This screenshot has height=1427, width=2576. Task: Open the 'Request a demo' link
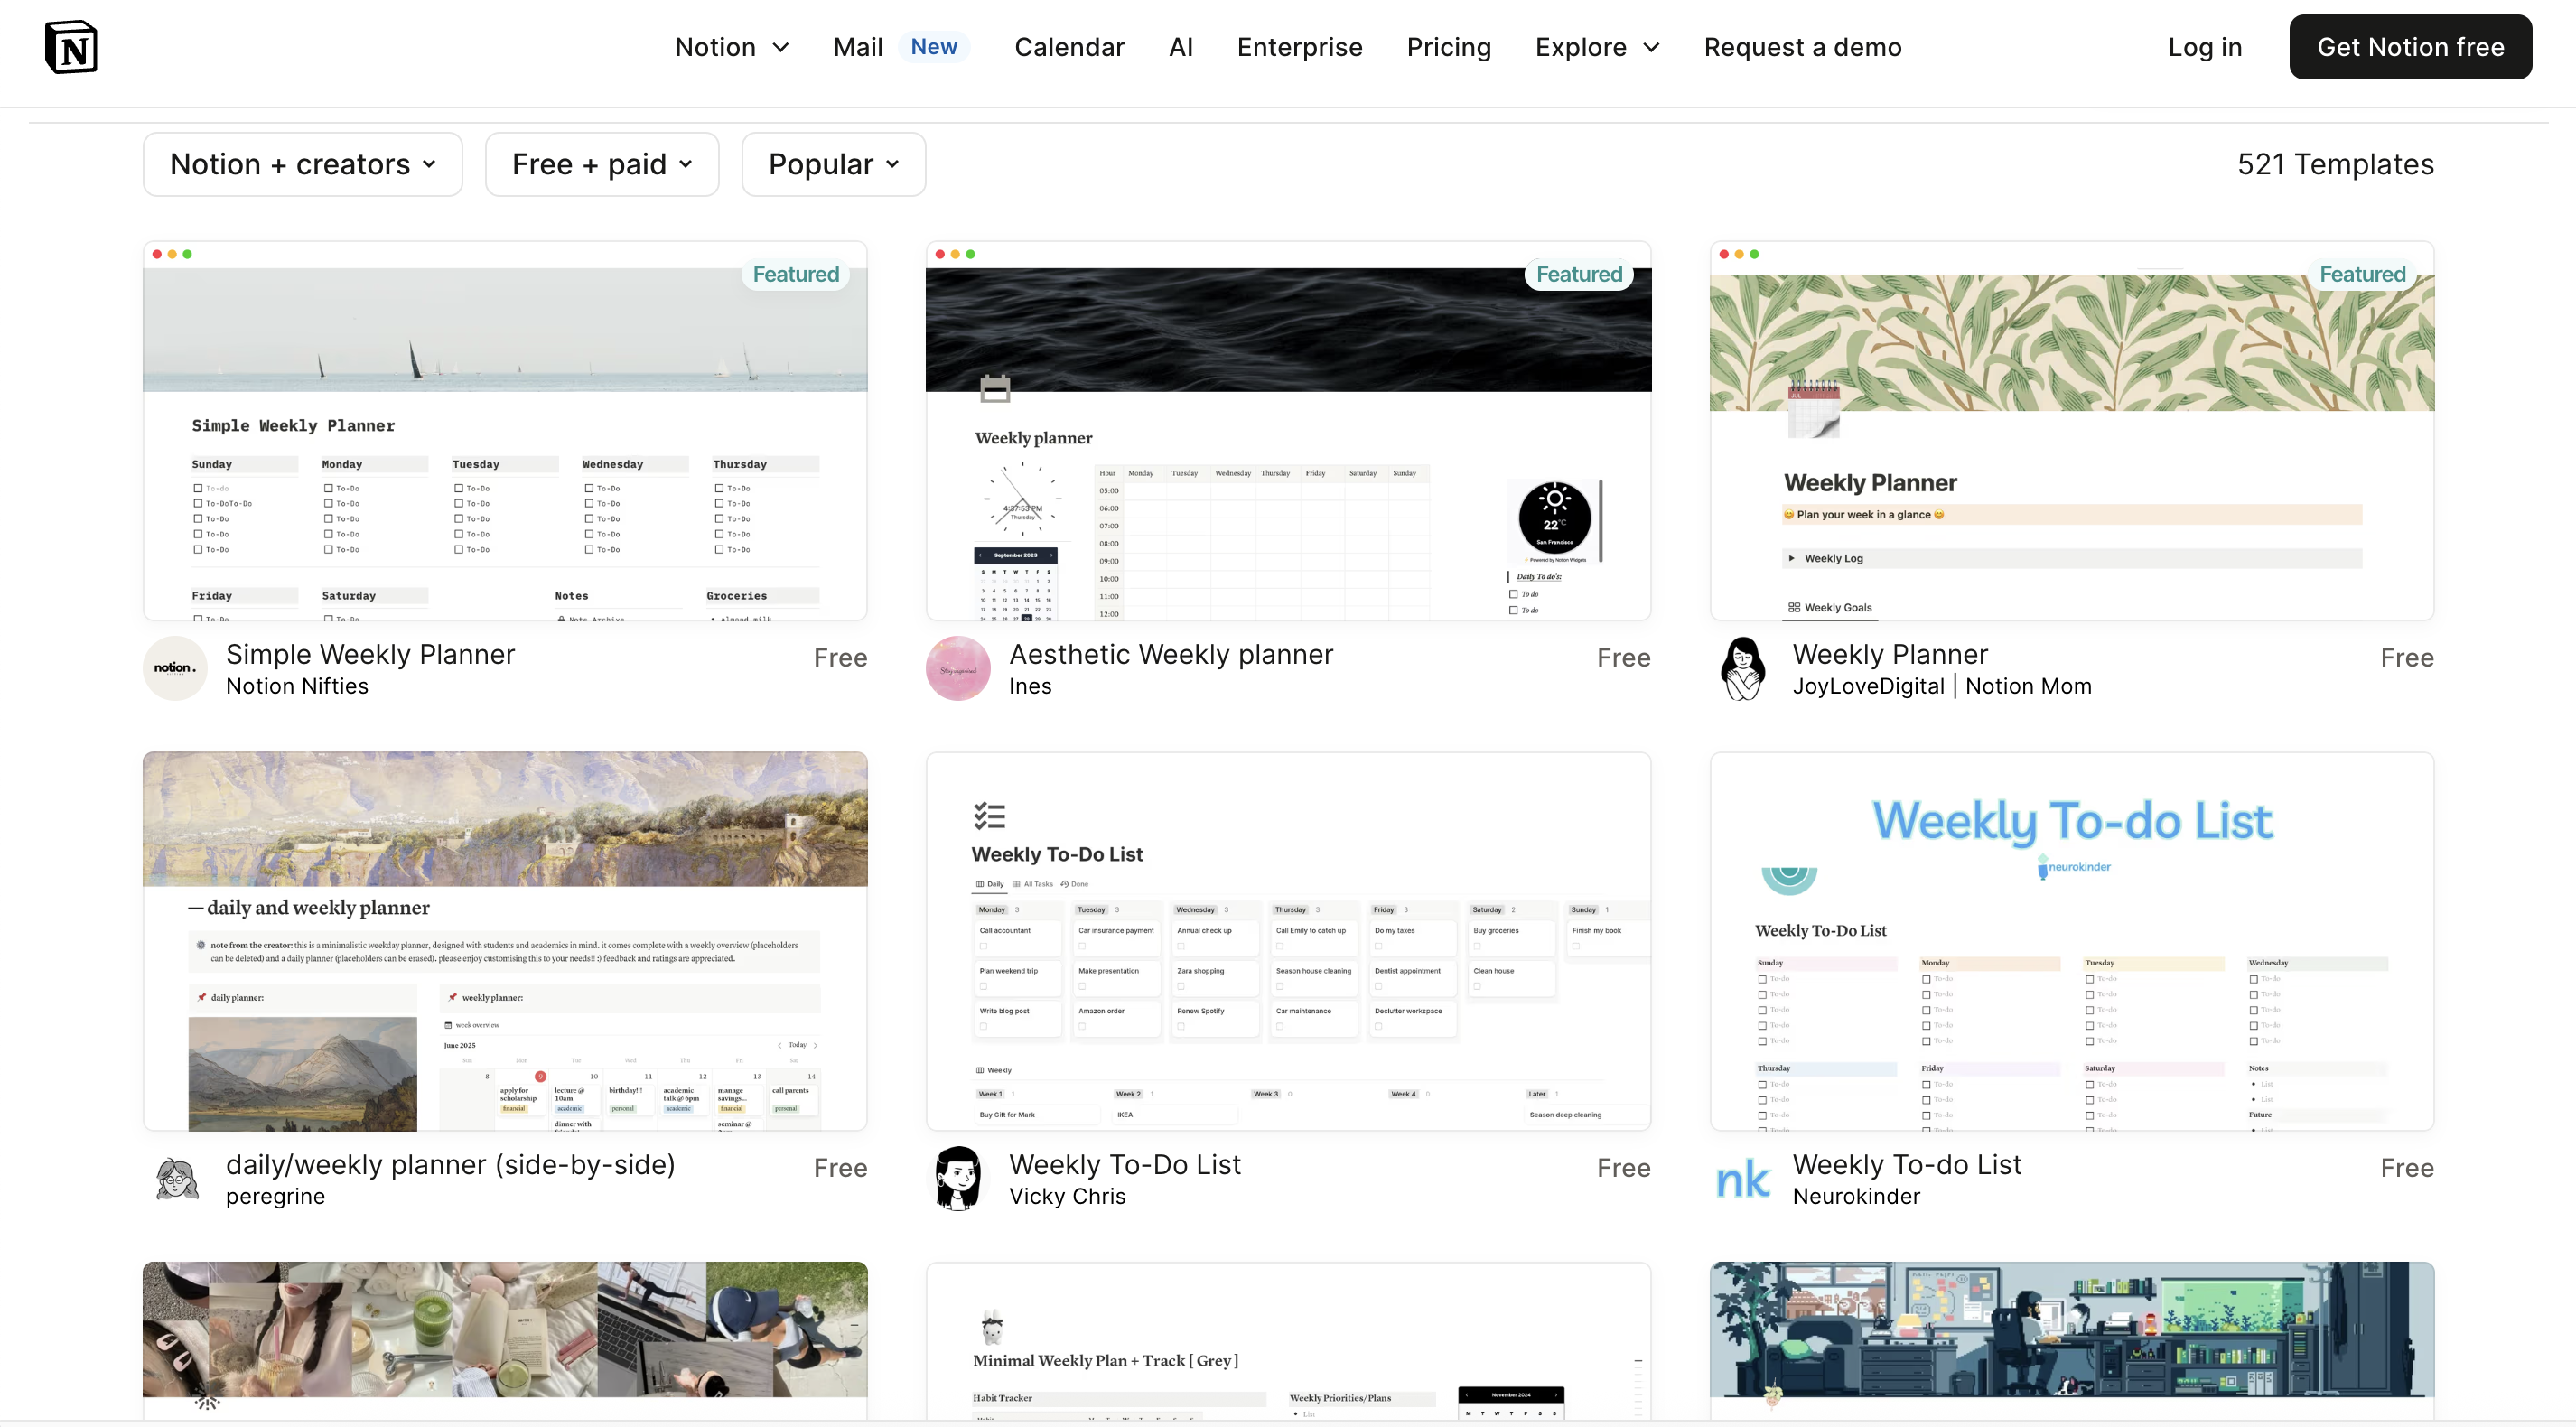(1803, 47)
